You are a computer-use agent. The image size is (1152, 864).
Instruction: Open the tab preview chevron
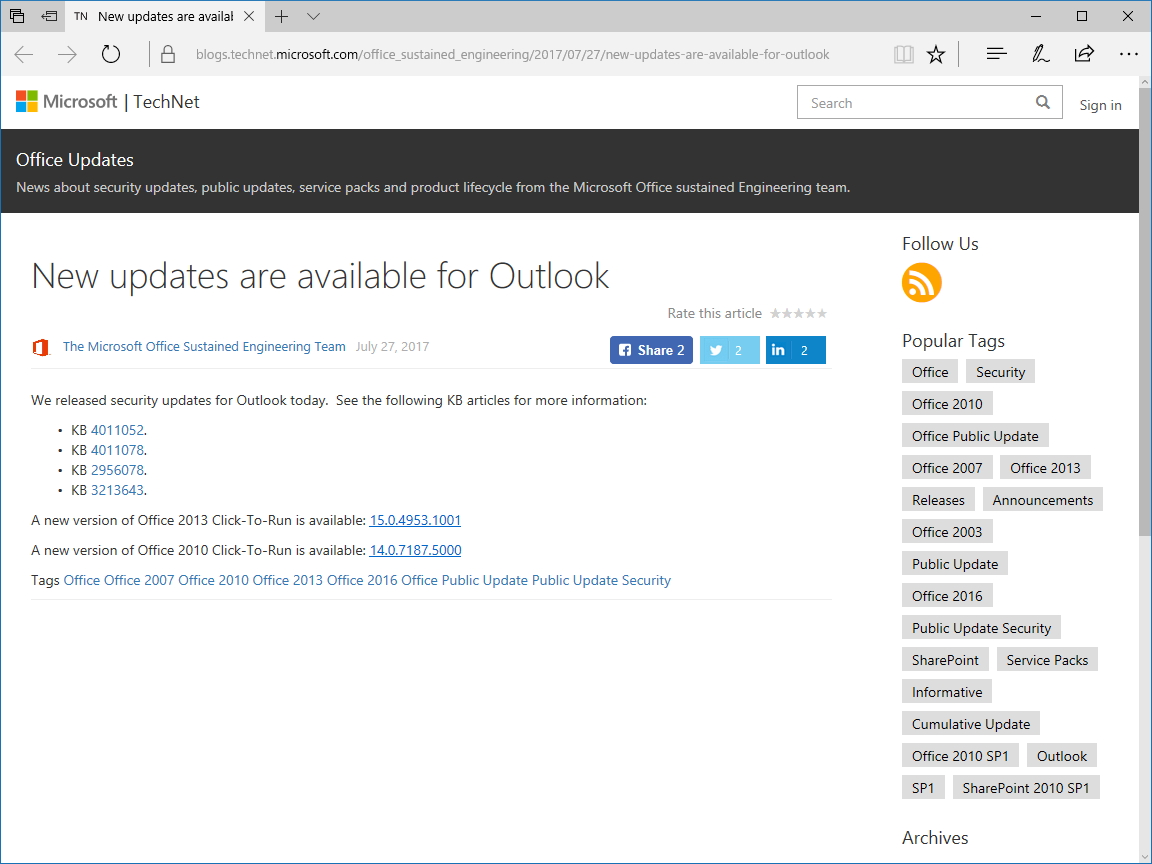tap(313, 17)
